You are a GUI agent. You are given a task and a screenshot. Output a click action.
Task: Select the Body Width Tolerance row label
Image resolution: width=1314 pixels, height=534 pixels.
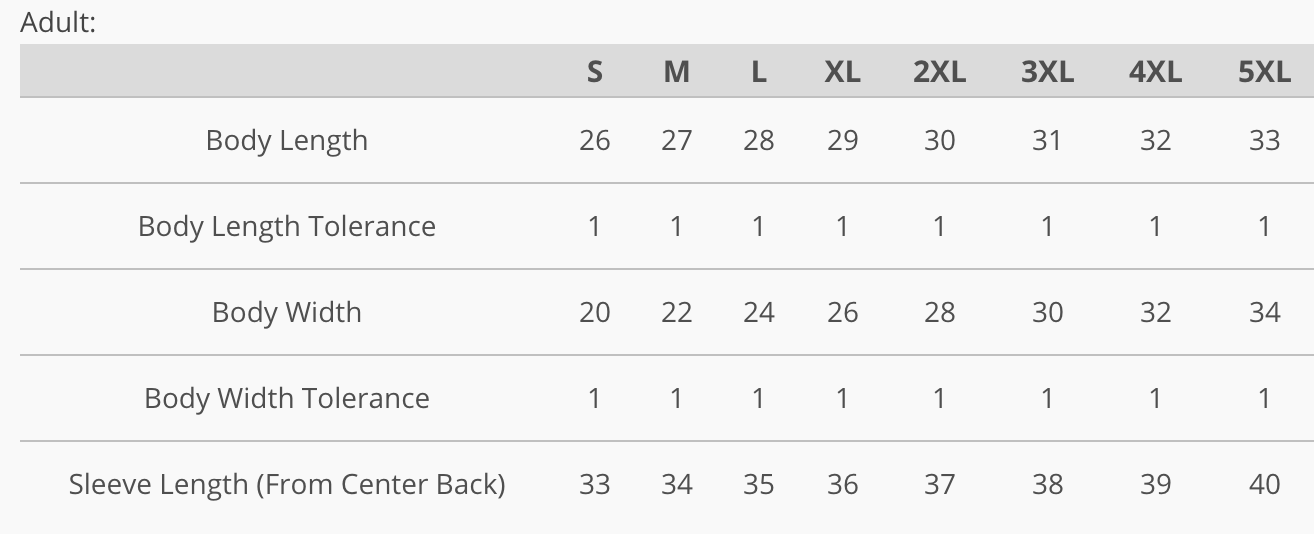tap(287, 398)
